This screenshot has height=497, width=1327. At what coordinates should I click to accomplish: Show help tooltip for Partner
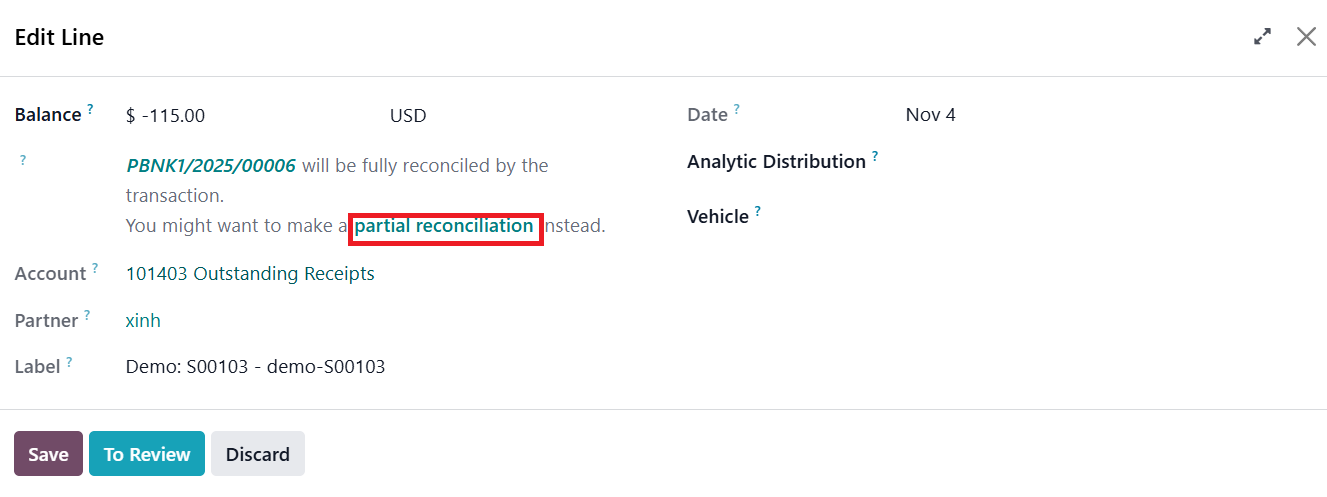(x=88, y=315)
